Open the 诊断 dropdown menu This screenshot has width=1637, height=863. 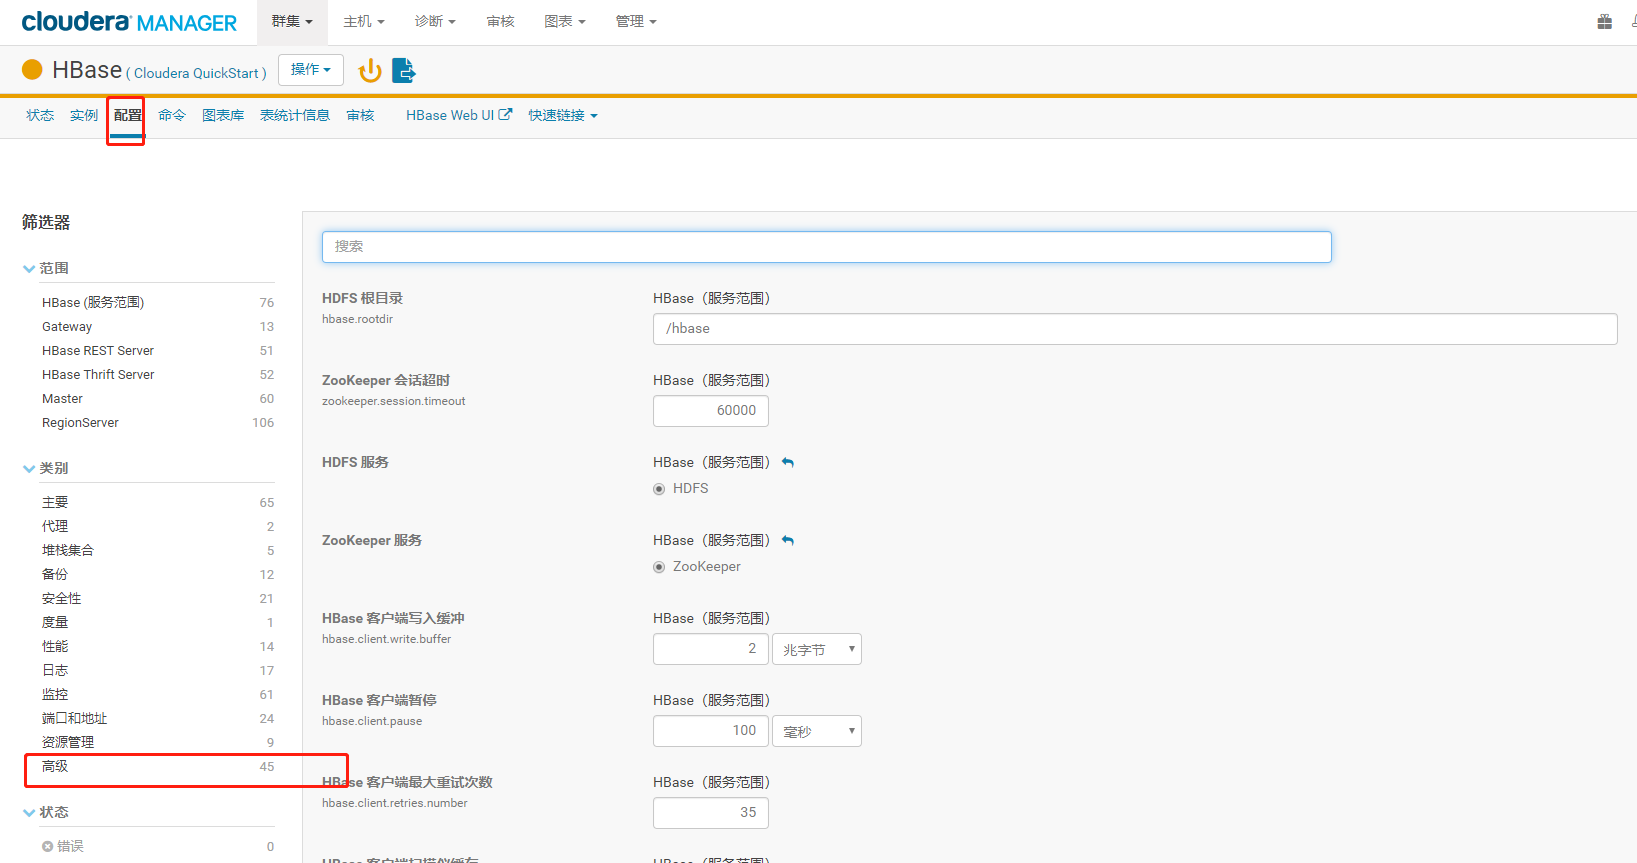pos(435,21)
